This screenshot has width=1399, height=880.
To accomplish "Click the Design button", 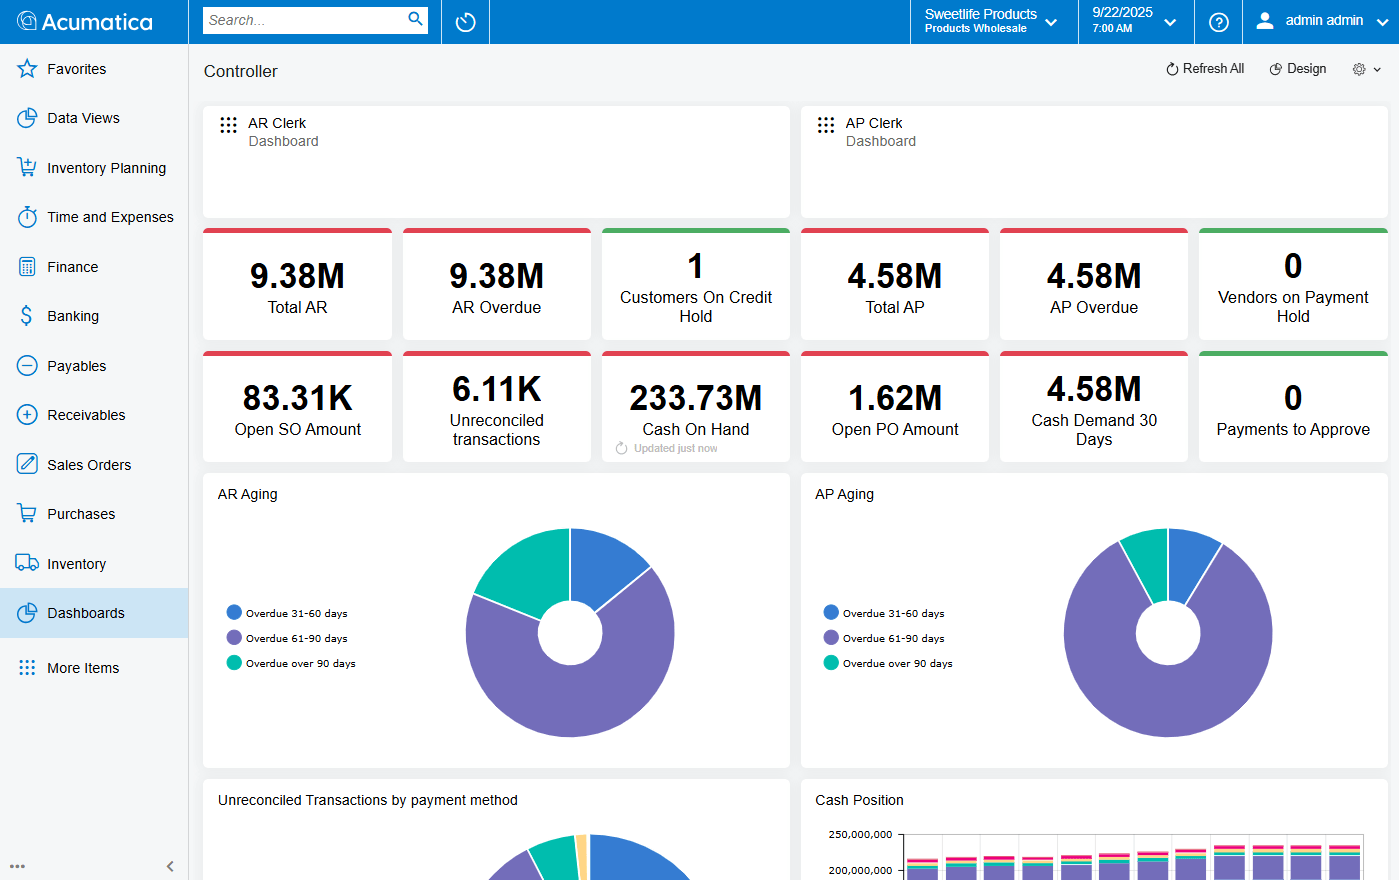I will click(1298, 69).
